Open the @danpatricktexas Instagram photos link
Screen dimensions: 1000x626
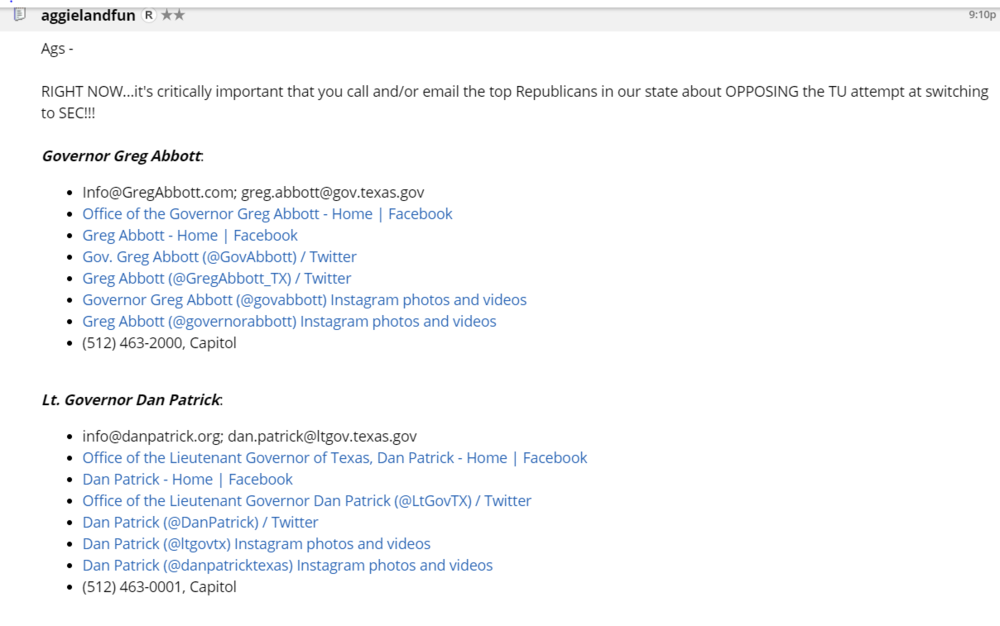(x=287, y=565)
